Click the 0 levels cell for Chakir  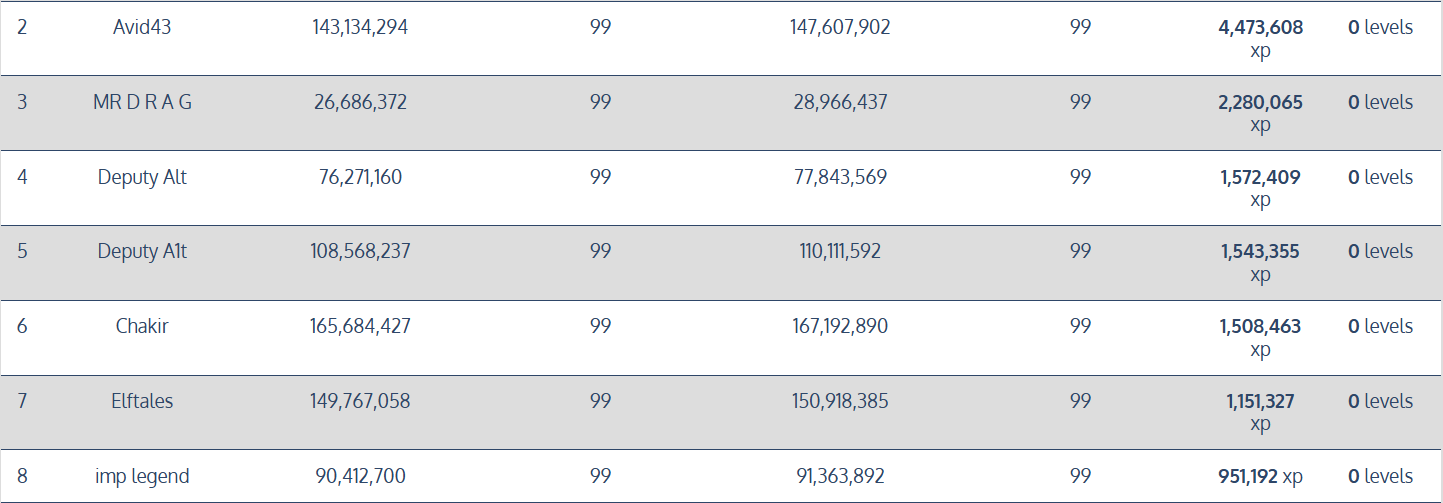click(1380, 326)
